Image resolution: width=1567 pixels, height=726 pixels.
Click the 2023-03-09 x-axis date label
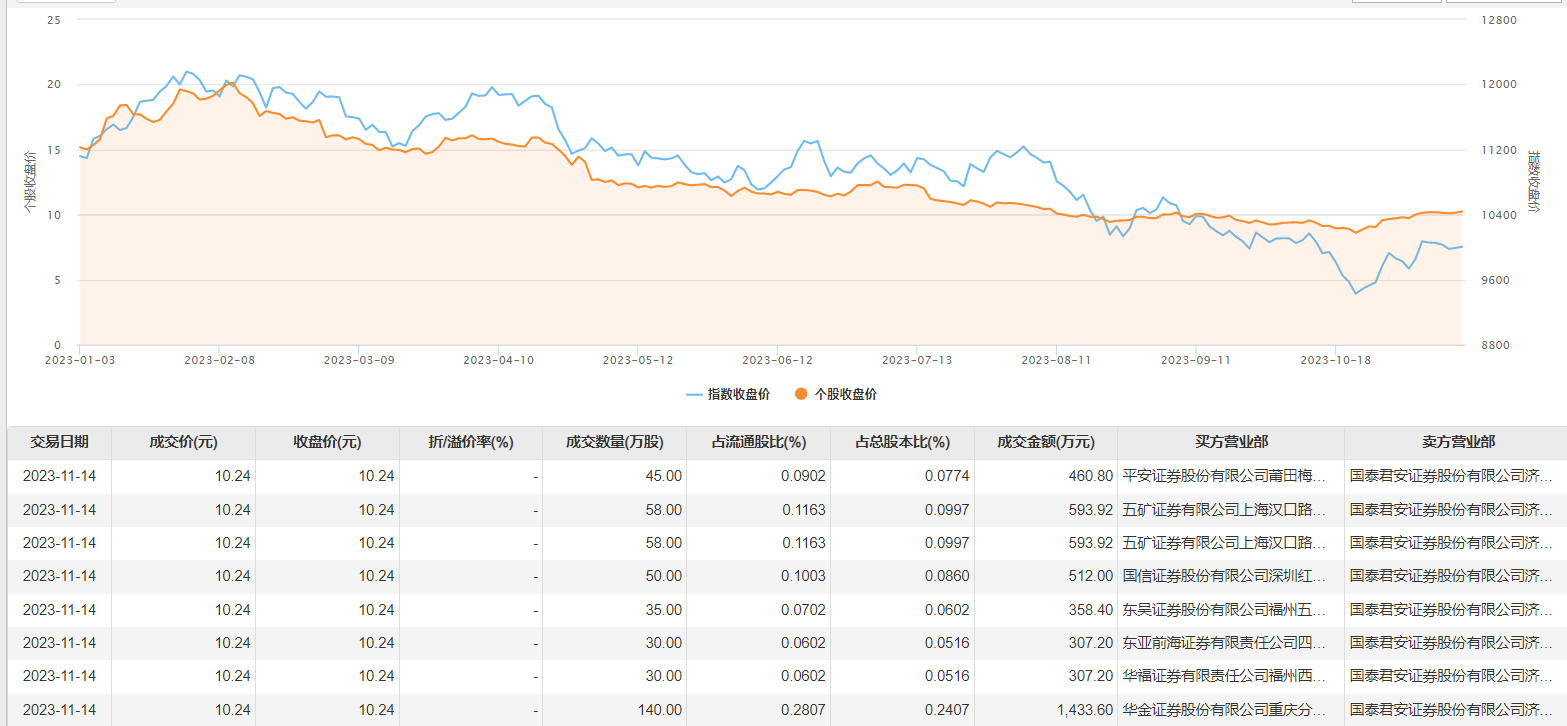coord(359,360)
